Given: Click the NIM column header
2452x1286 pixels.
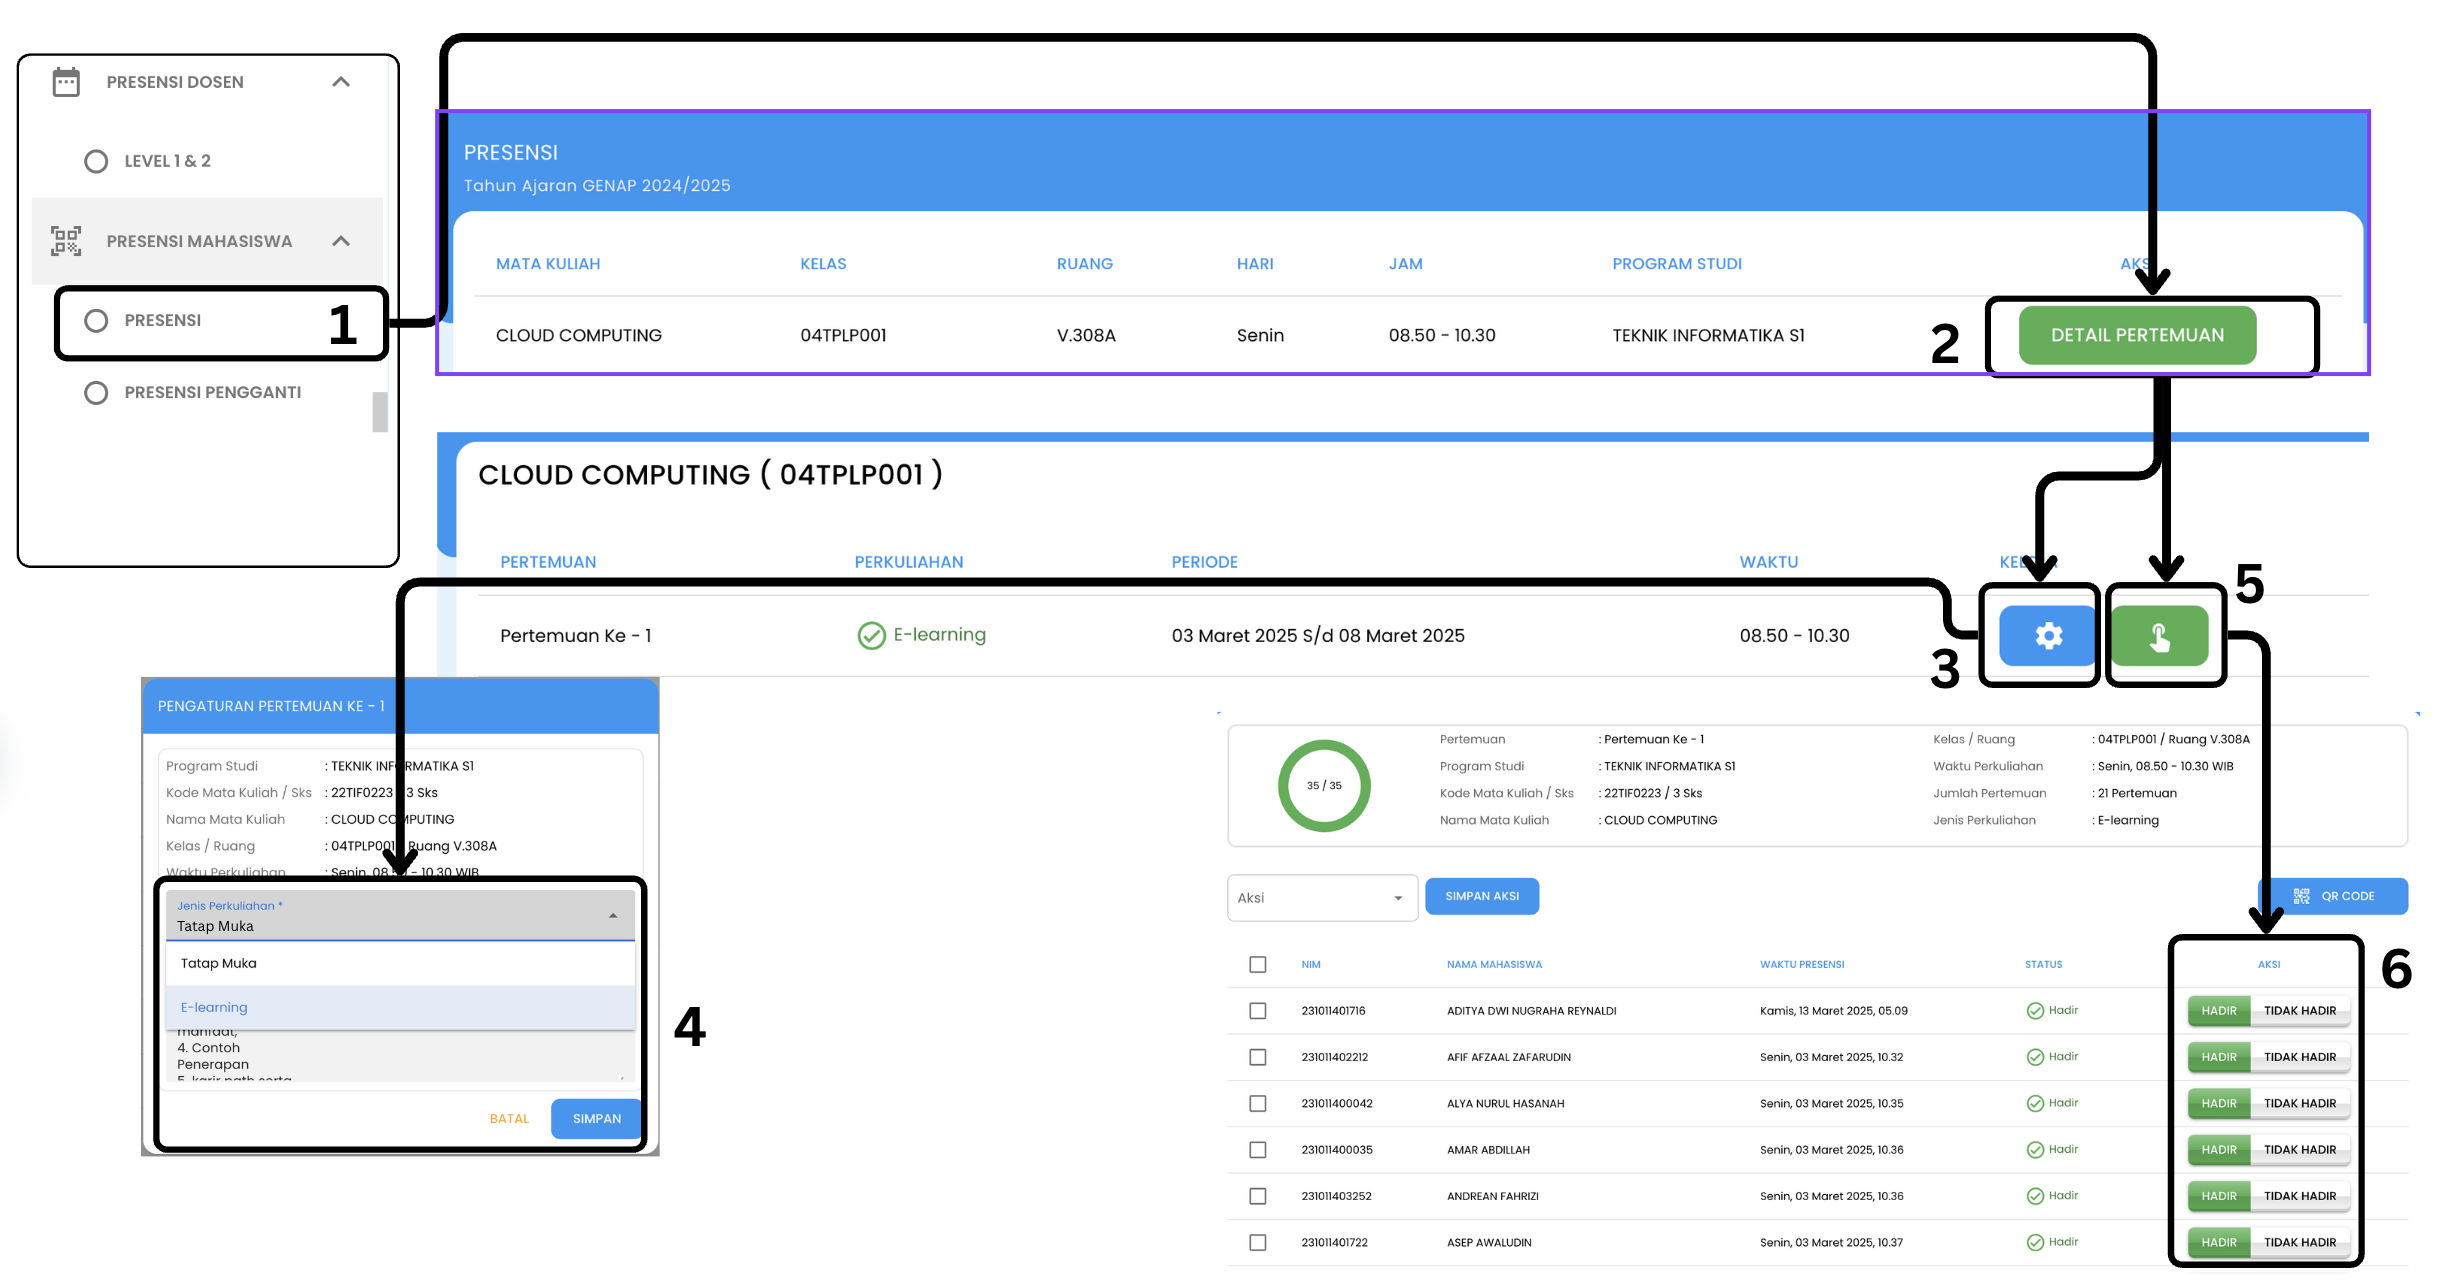Looking at the screenshot, I should pyautogui.click(x=1311, y=965).
